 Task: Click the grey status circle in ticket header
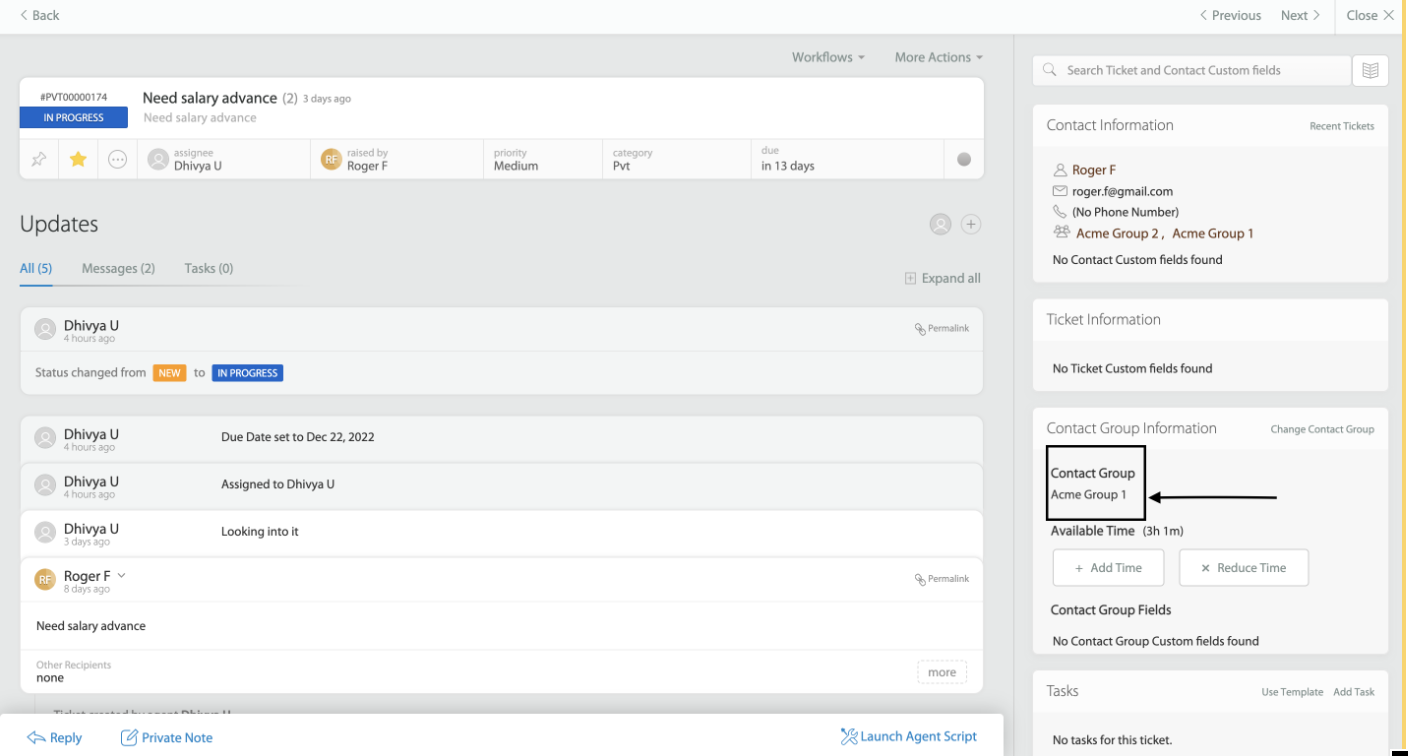[964, 159]
